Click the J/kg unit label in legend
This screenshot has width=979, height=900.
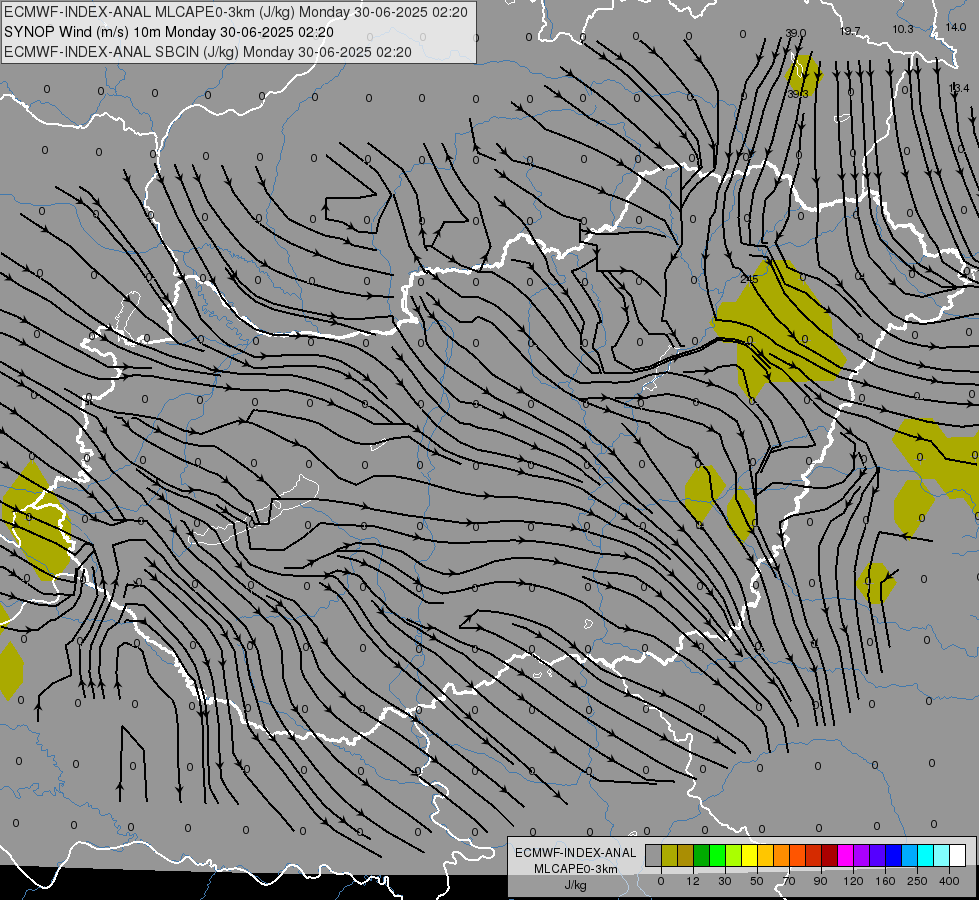click(576, 885)
